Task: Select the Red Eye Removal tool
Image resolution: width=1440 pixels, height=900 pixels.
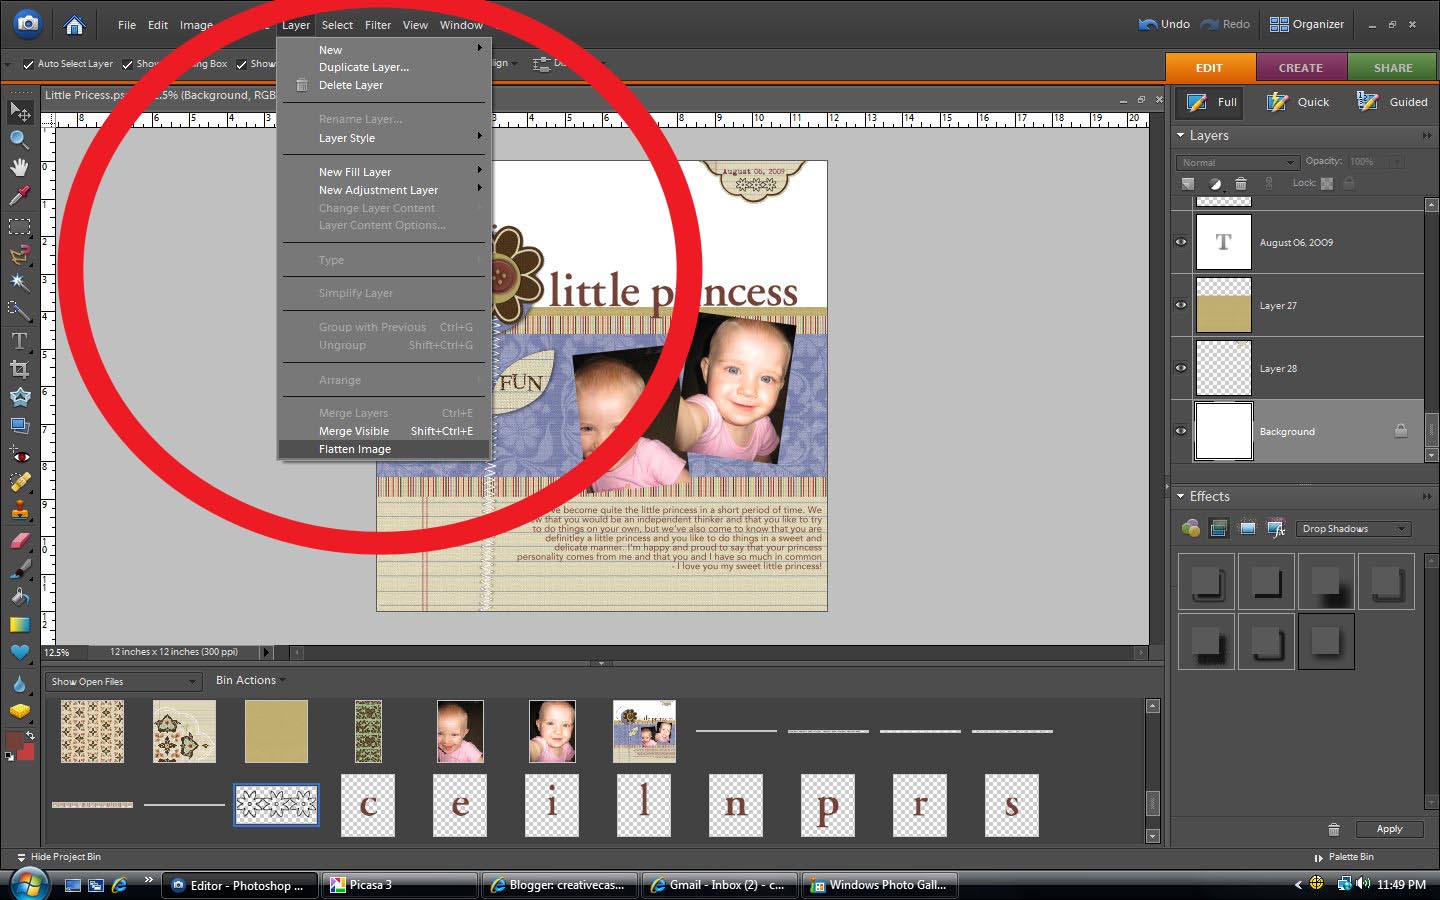Action: [x=19, y=455]
